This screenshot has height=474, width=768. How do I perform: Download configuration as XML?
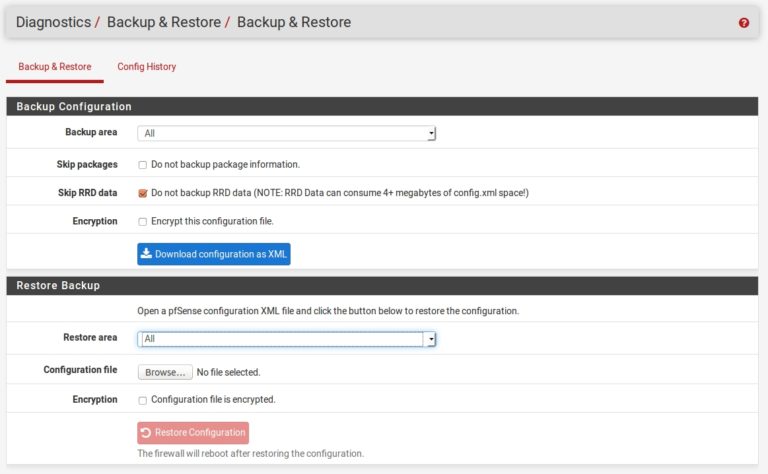pyautogui.click(x=214, y=254)
